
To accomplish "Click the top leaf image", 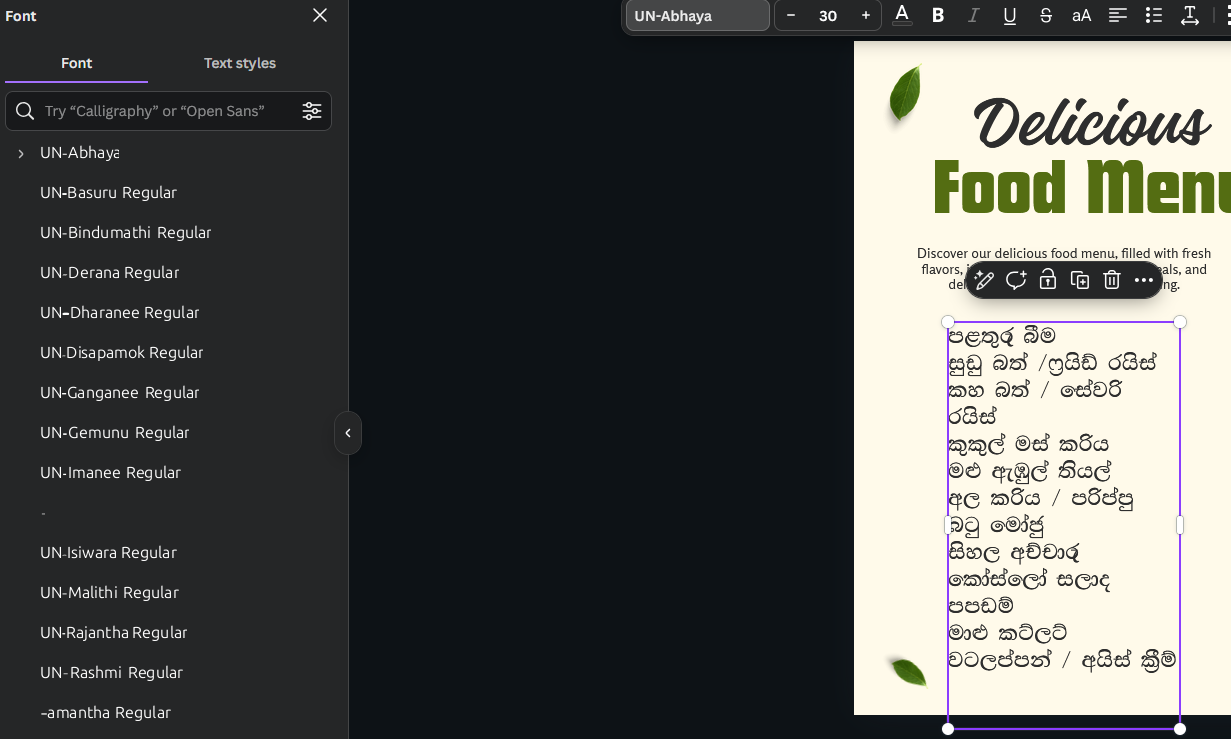I will tap(904, 94).
